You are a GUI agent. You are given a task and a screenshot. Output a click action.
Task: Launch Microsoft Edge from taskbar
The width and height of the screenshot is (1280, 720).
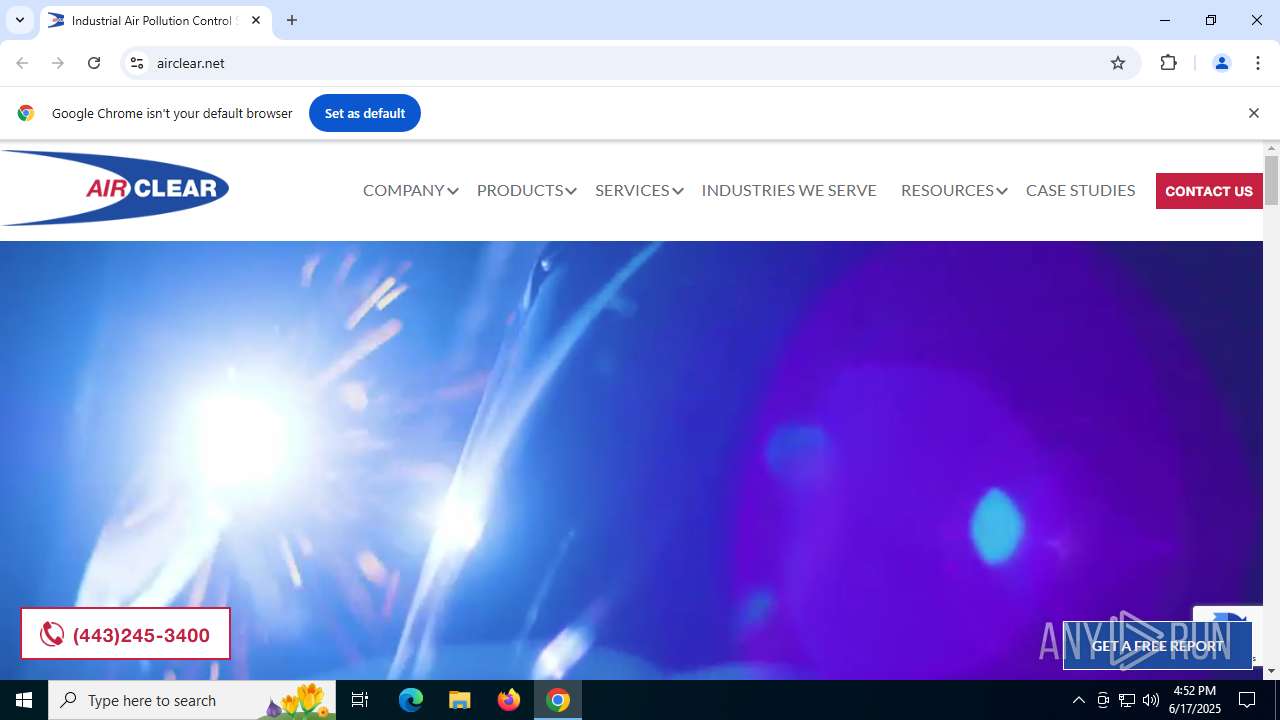tap(411, 700)
